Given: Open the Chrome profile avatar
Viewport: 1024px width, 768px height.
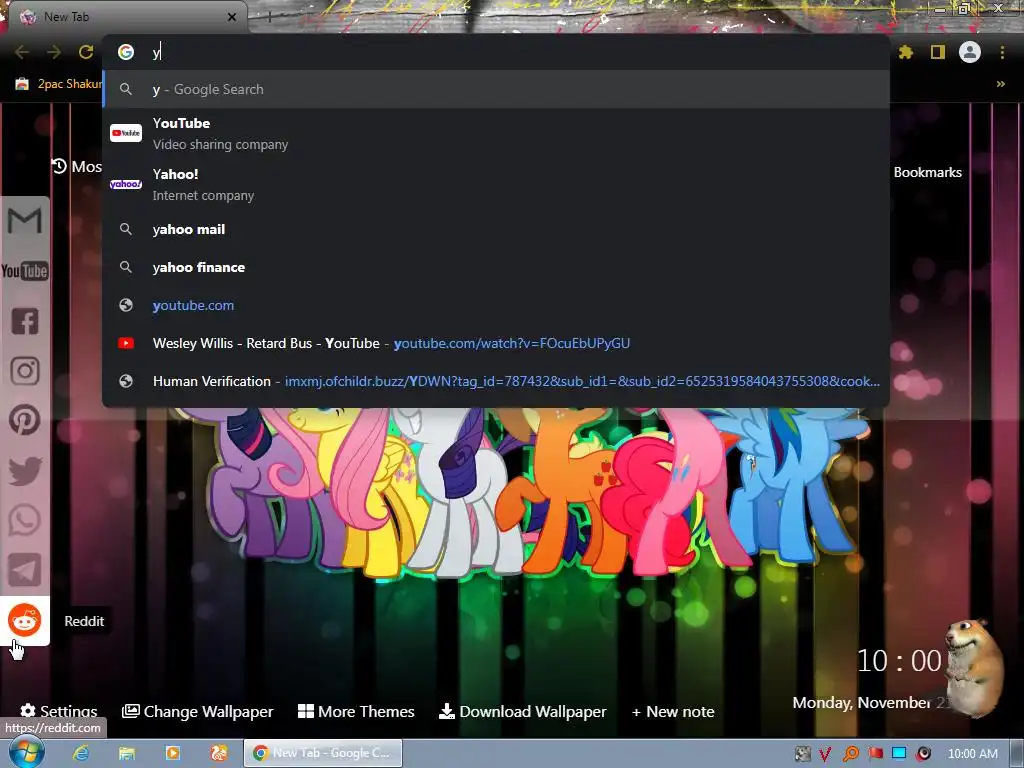Looking at the screenshot, I should pos(970,52).
